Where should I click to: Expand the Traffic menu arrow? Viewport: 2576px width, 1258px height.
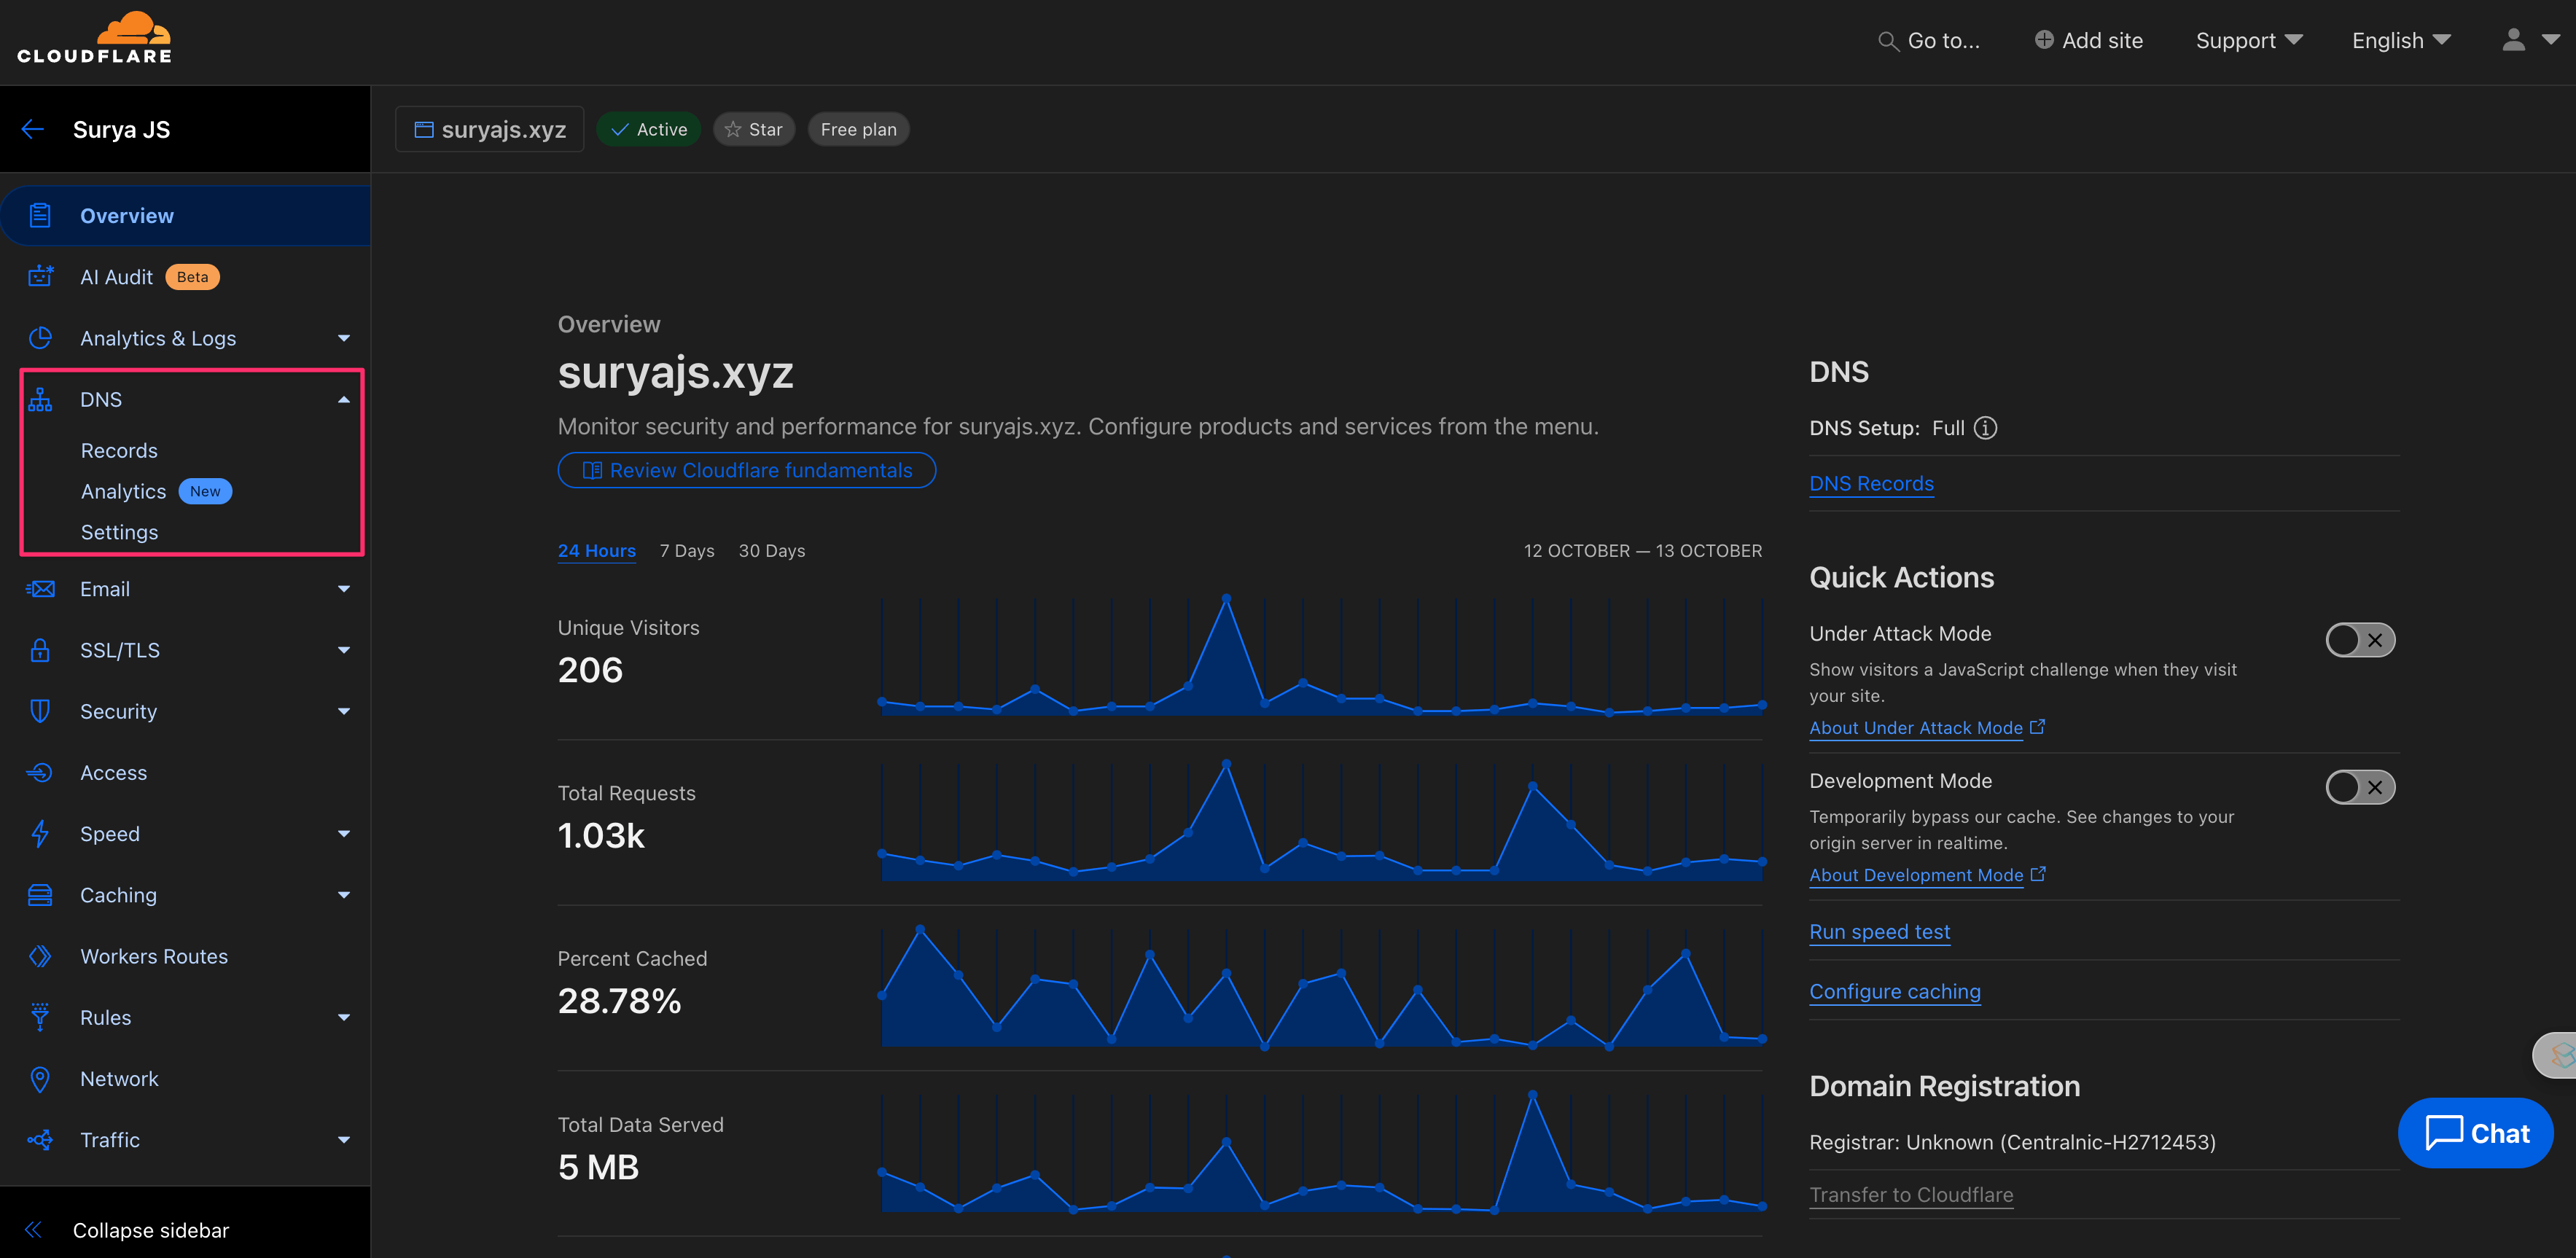coord(344,1140)
